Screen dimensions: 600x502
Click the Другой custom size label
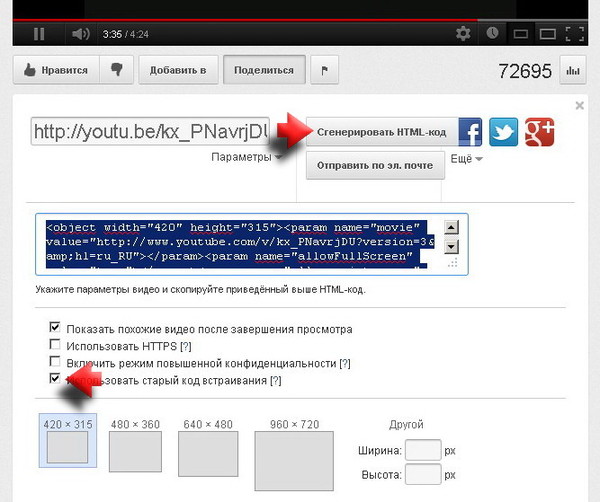click(x=406, y=424)
